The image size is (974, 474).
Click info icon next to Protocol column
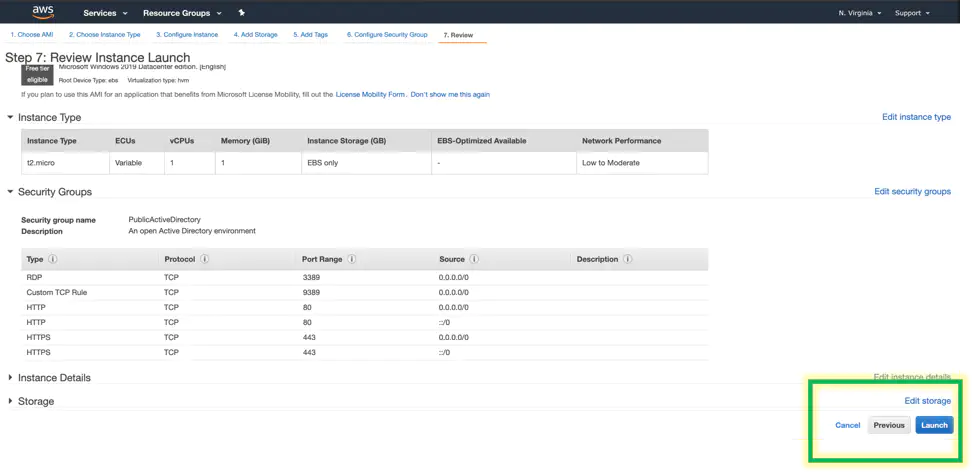tap(204, 259)
